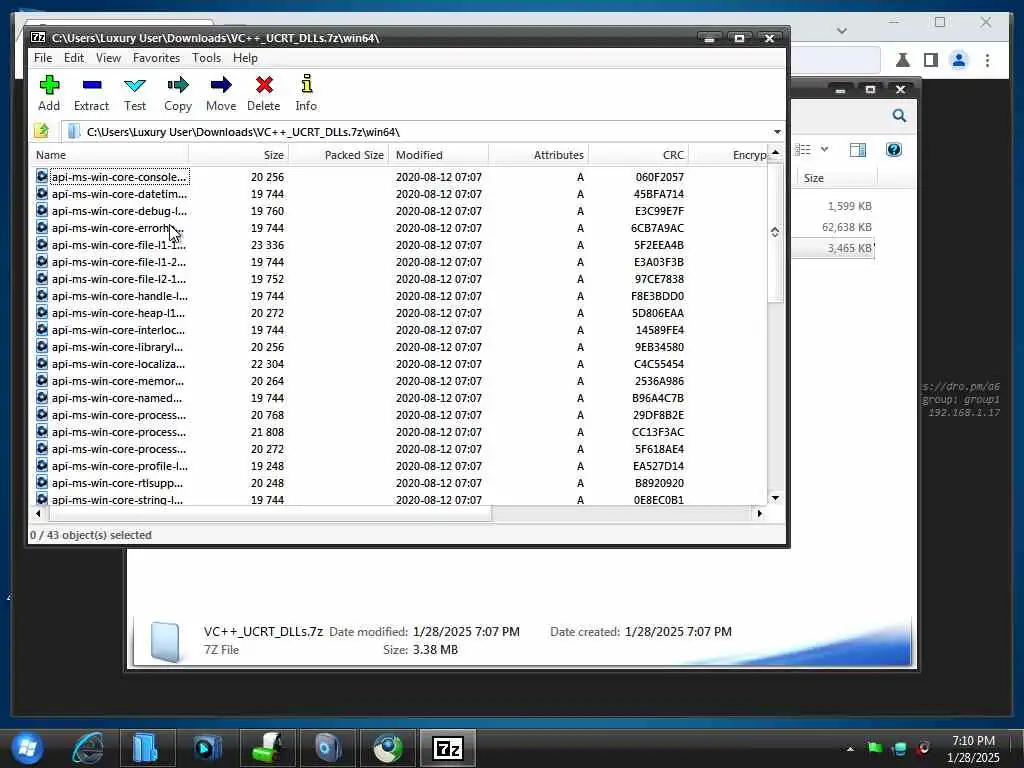Click the Delete toolbar button
The height and width of the screenshot is (768, 1024).
264,93
